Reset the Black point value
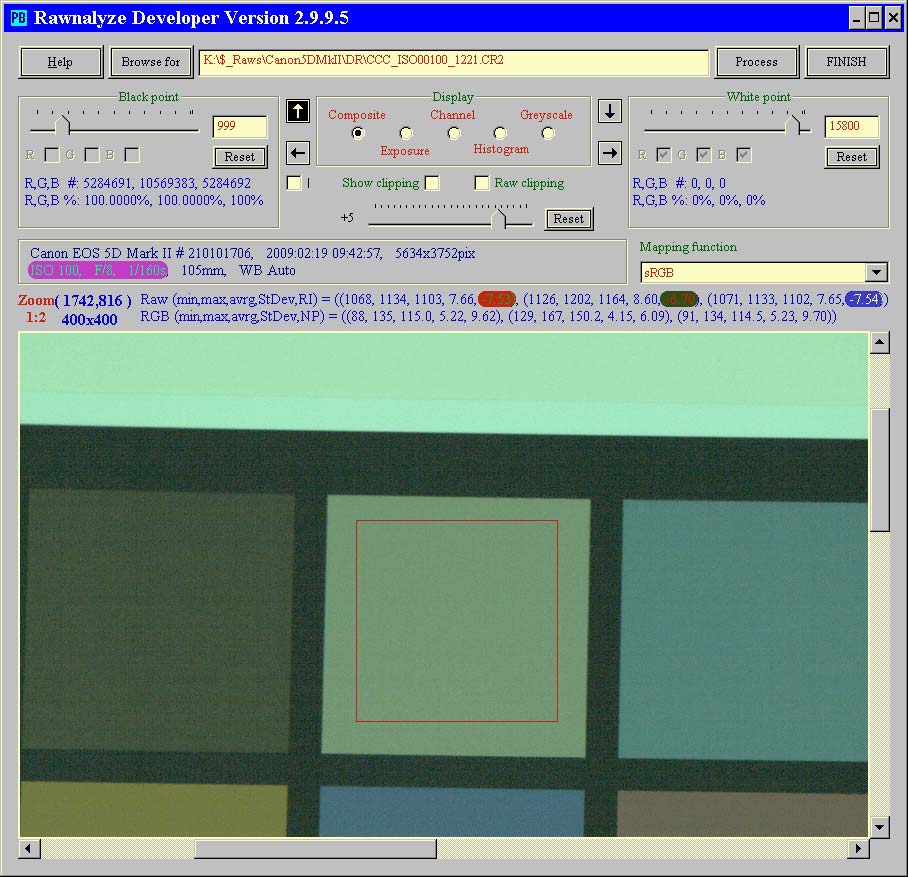Screen dimensions: 908x877 [240, 157]
